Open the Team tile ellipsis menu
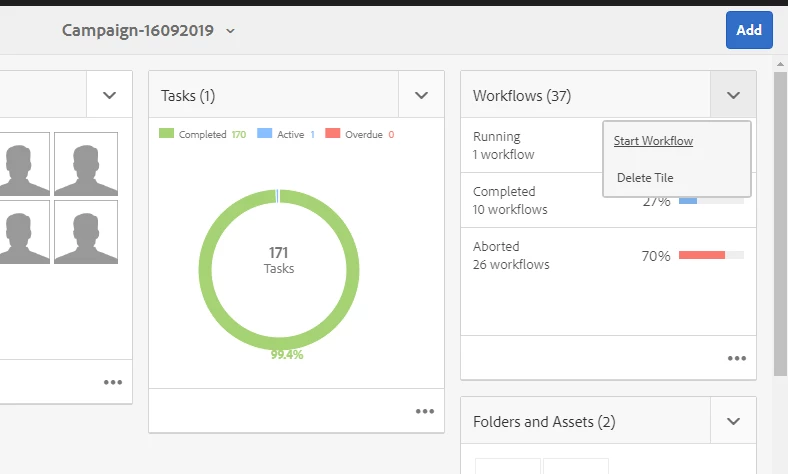This screenshot has width=788, height=474. click(113, 383)
